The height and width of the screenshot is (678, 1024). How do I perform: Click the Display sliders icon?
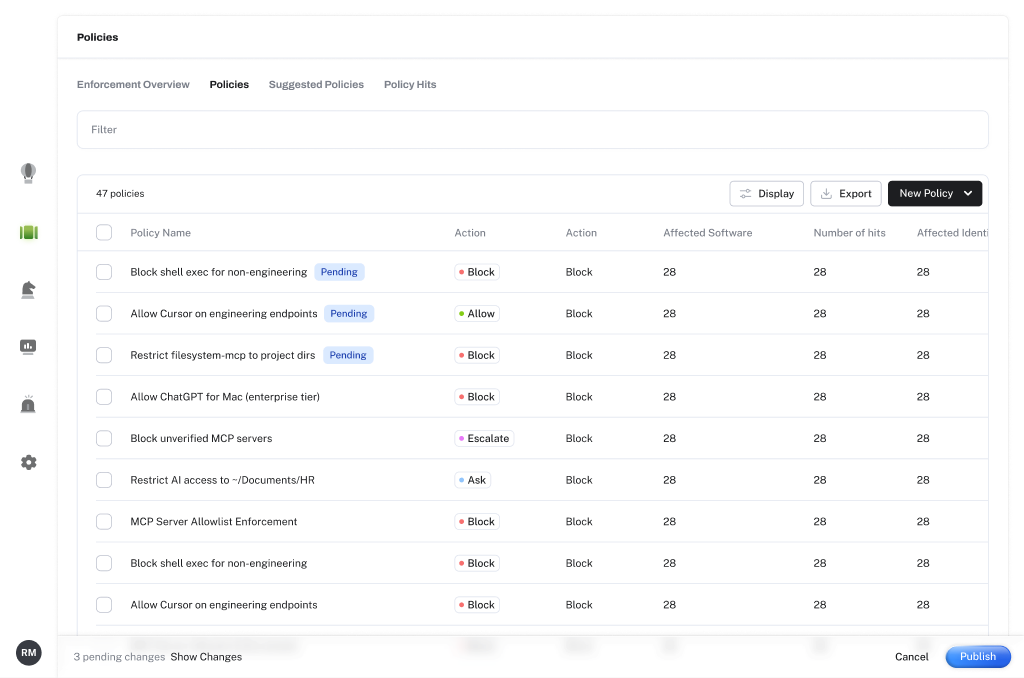(745, 193)
